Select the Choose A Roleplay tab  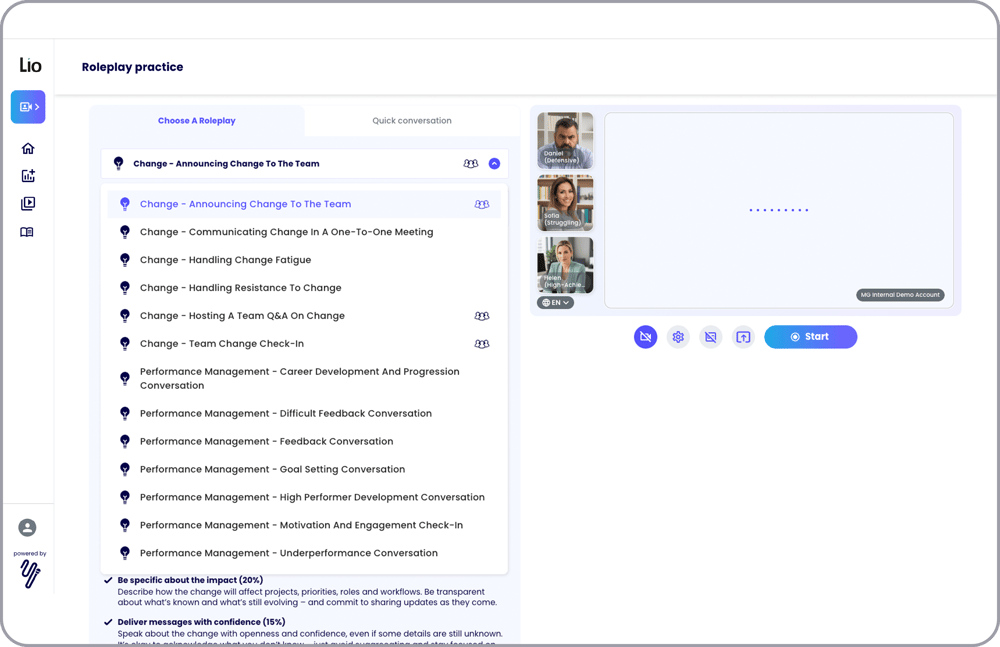(x=197, y=121)
